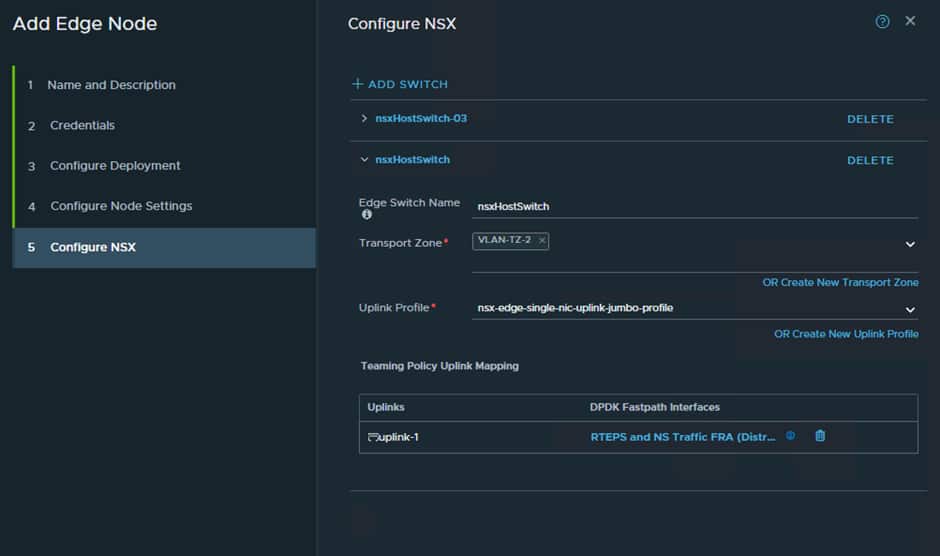Viewport: 940px width, 556px height.
Task: Click the info icon beside RTEPS interface
Action: coord(790,436)
